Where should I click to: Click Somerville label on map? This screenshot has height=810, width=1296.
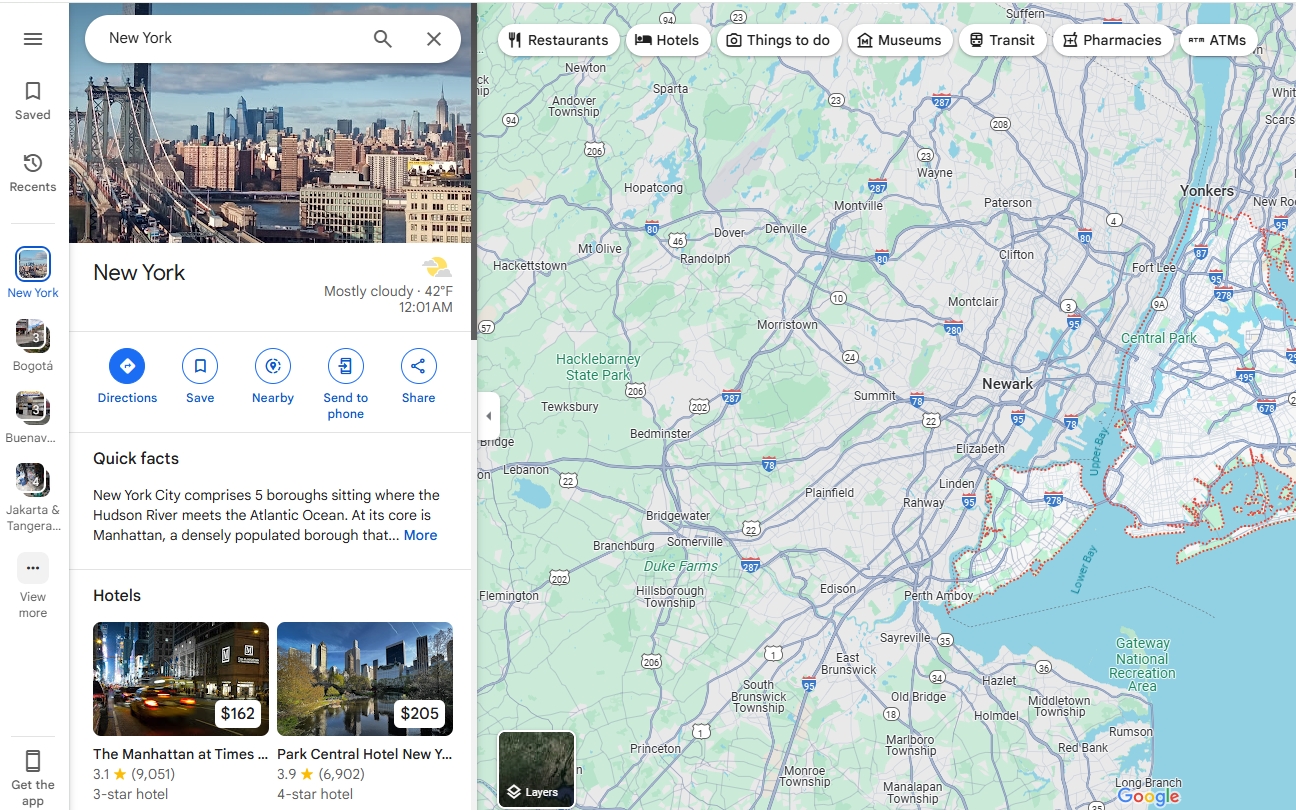point(695,542)
